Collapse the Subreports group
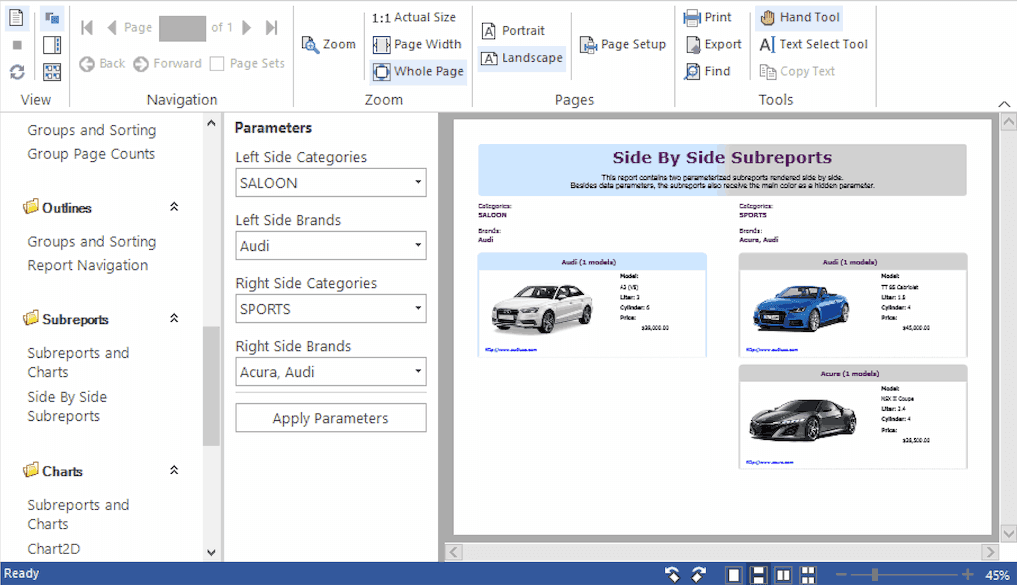This screenshot has width=1017, height=585. click(x=174, y=318)
